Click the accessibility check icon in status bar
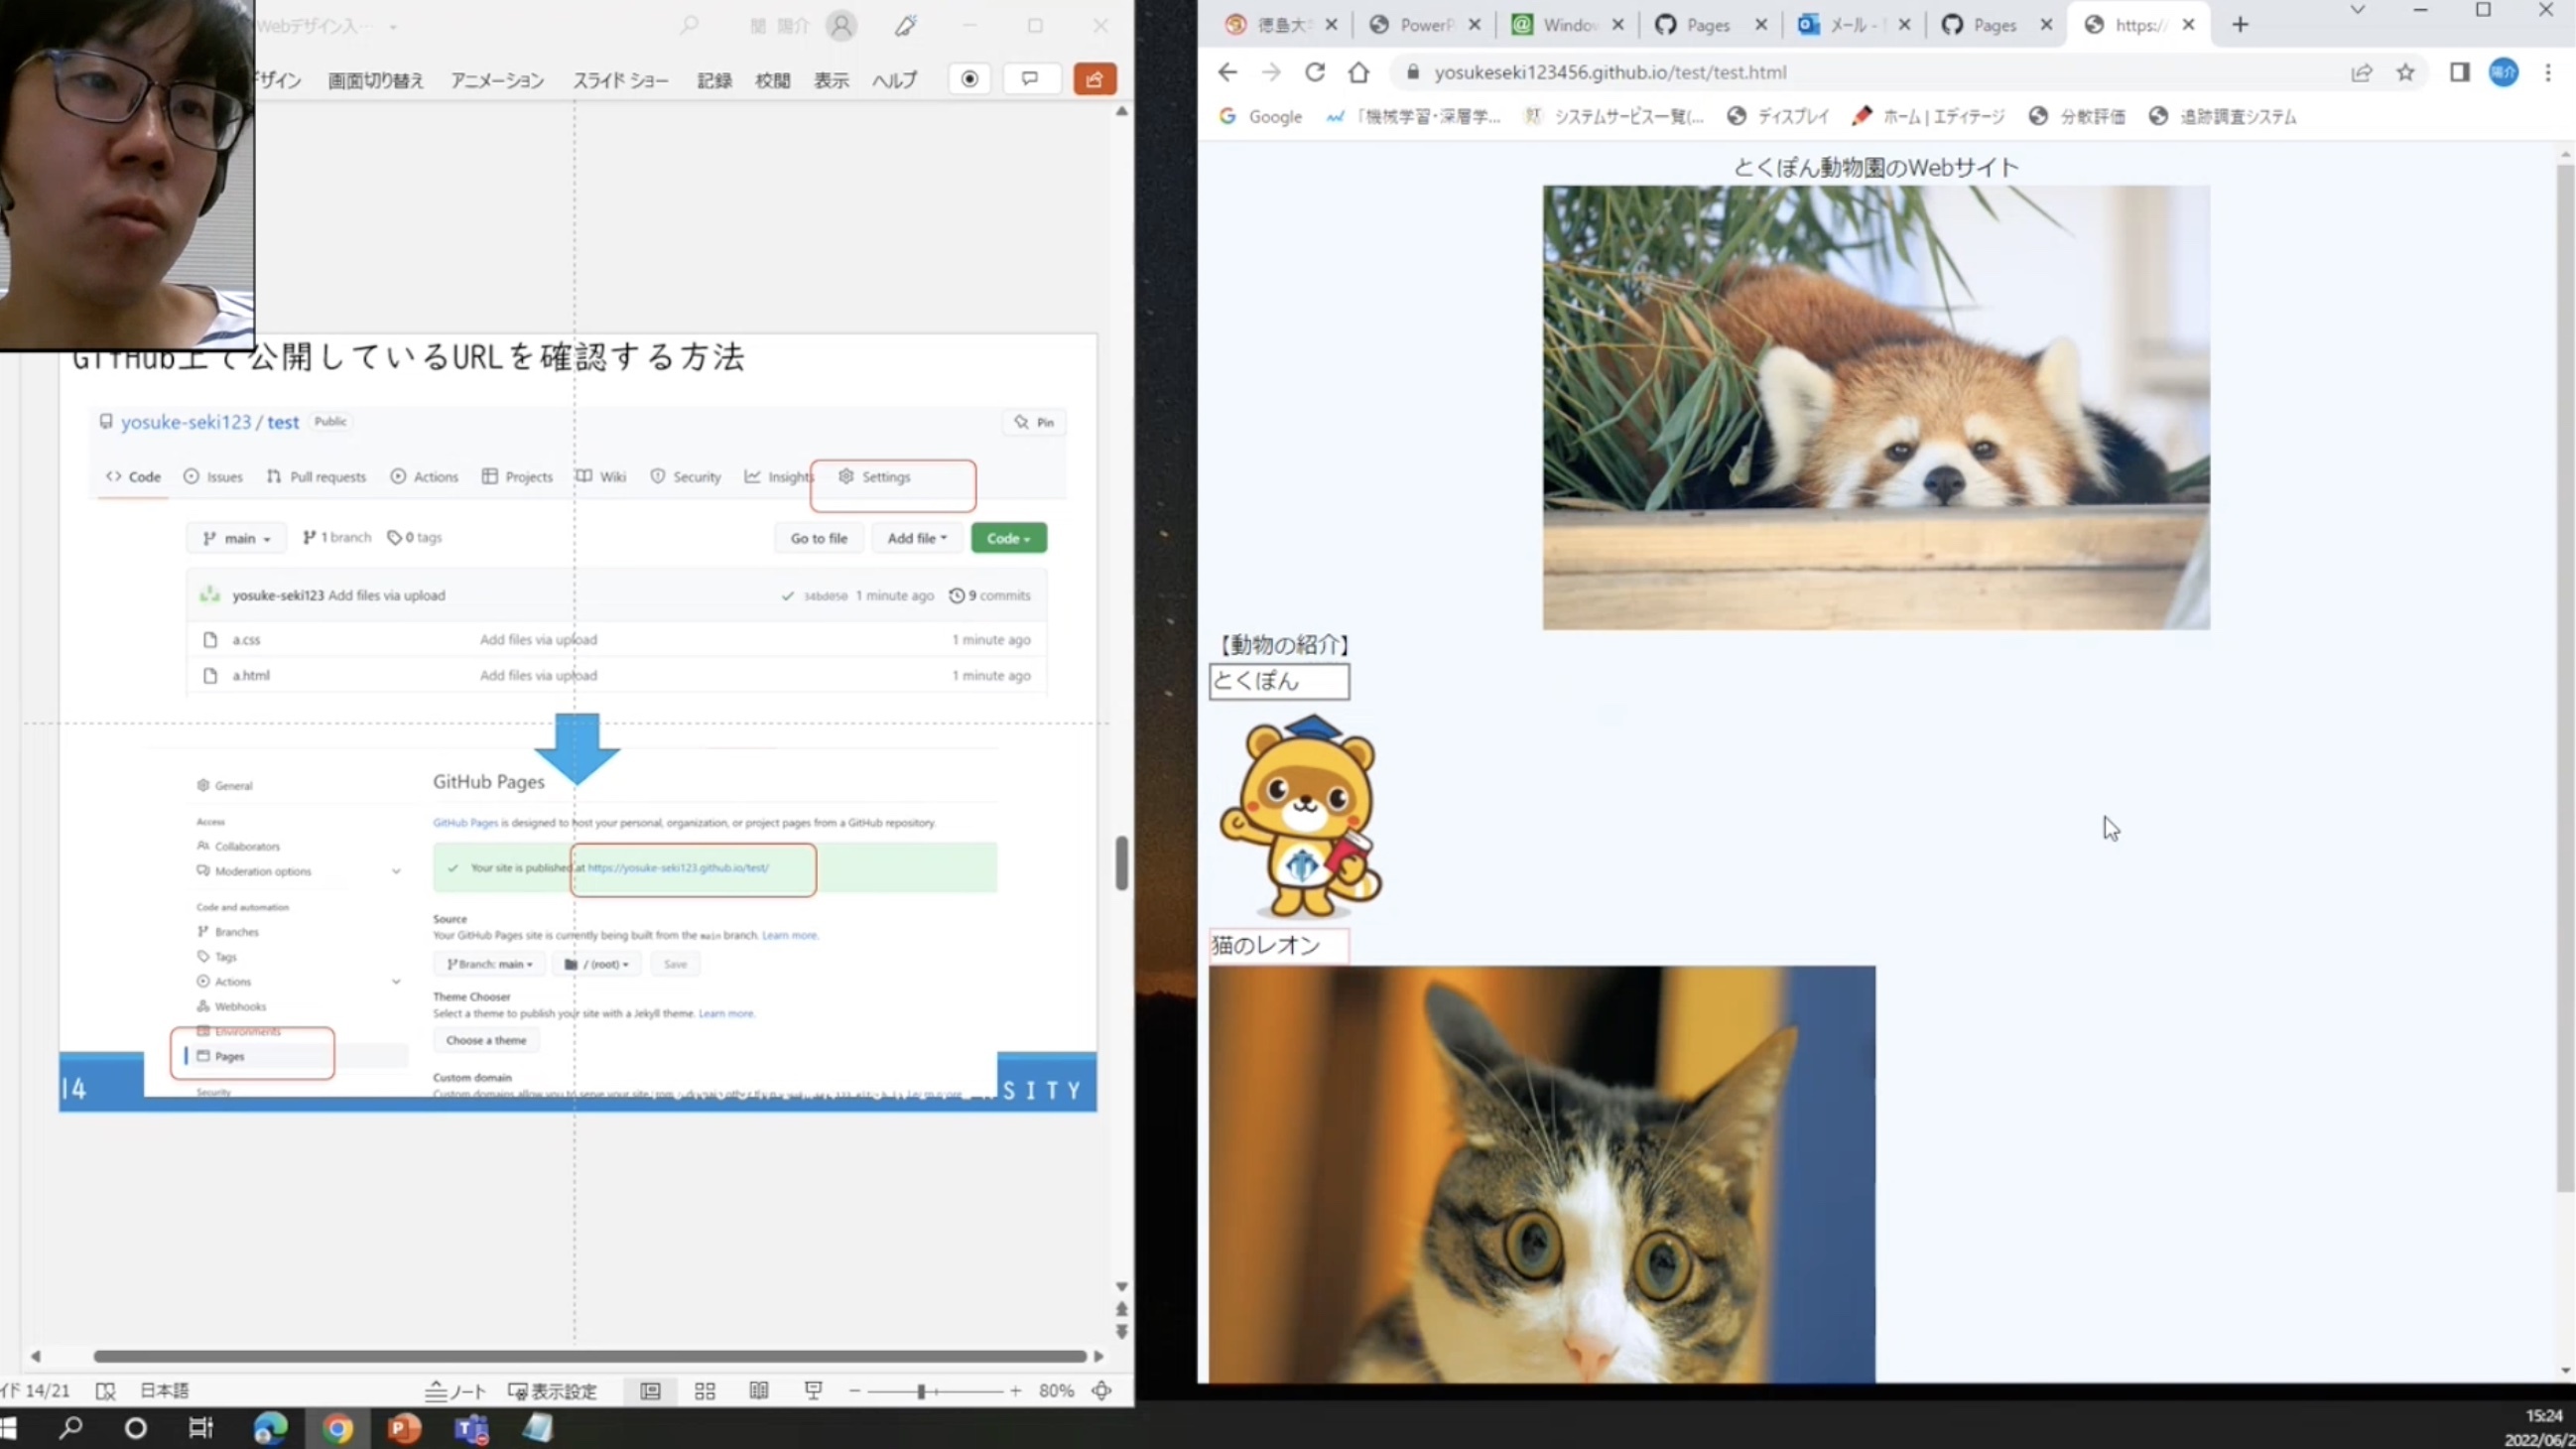Viewport: 2576px width, 1449px height. tap(105, 1391)
